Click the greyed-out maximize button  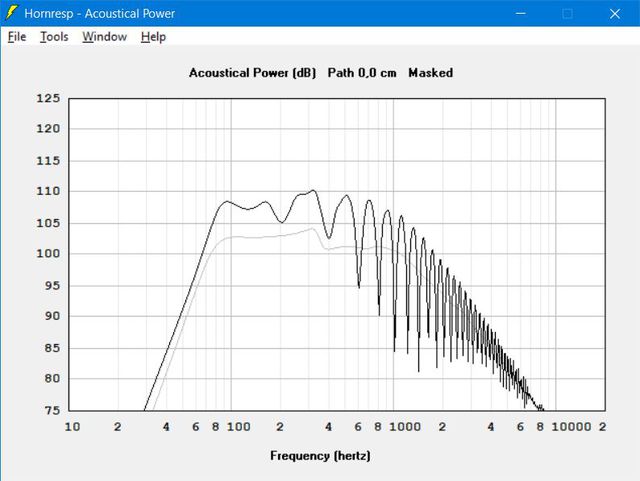coord(567,13)
